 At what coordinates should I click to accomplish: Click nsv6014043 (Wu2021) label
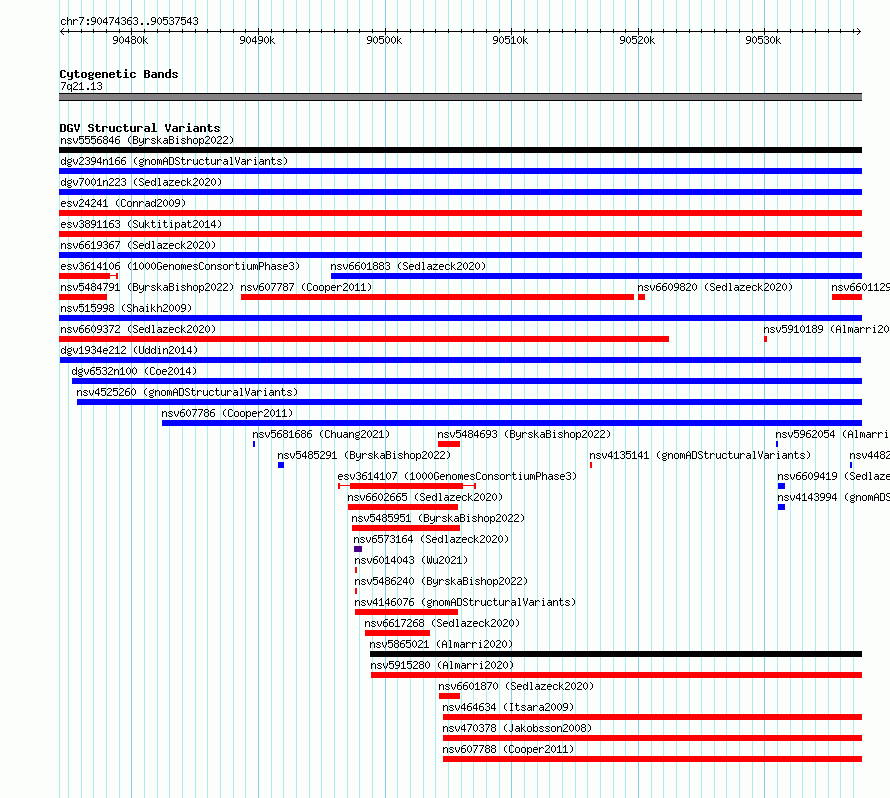411,560
